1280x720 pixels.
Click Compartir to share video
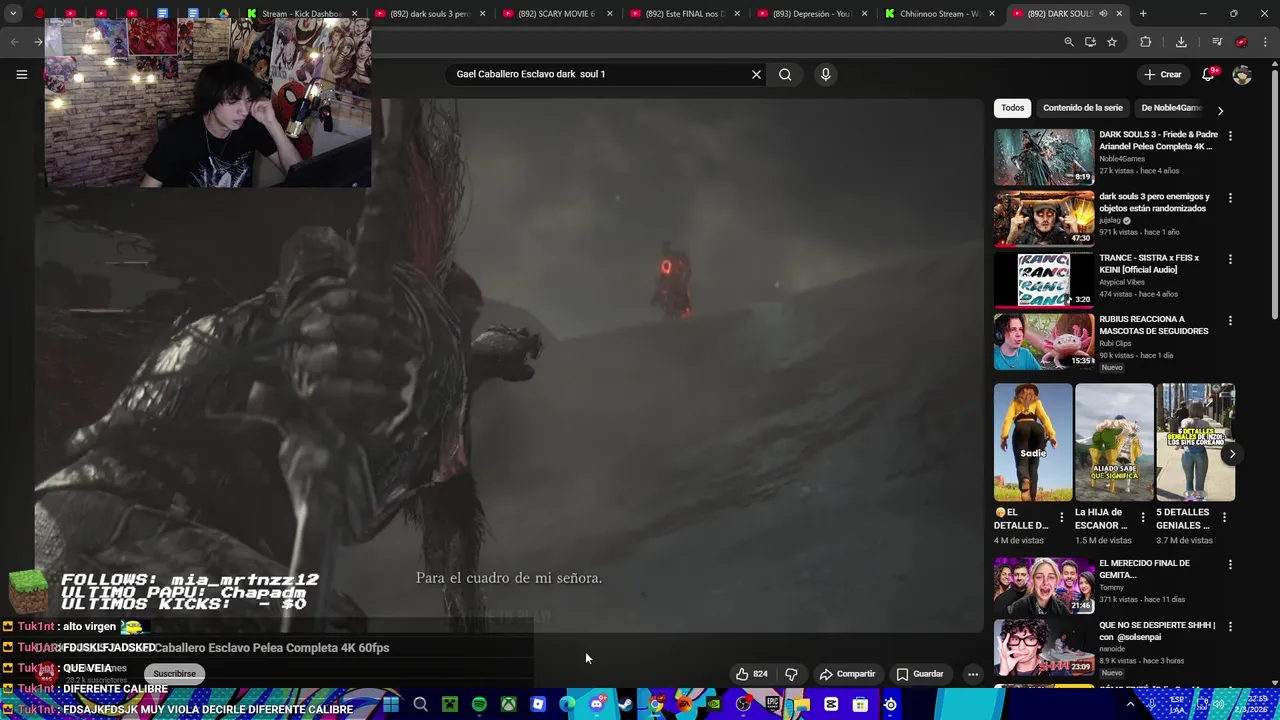coord(847,674)
